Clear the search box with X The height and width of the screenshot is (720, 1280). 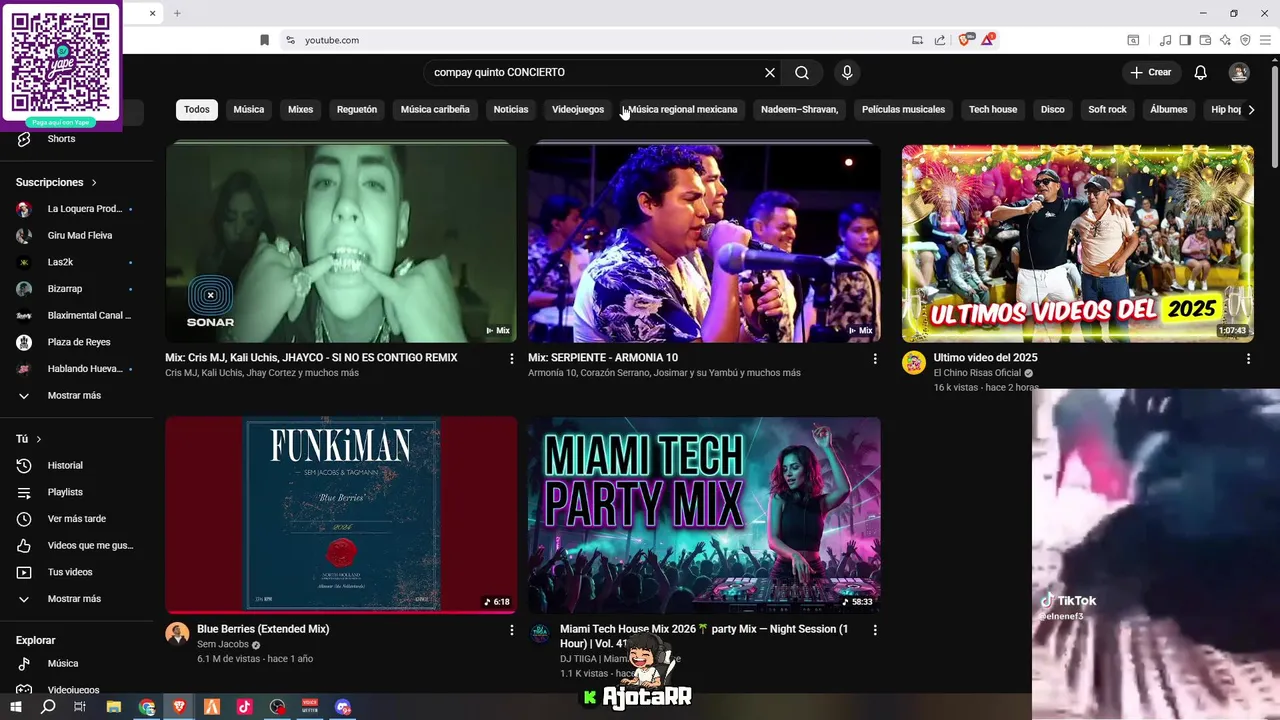tap(770, 73)
